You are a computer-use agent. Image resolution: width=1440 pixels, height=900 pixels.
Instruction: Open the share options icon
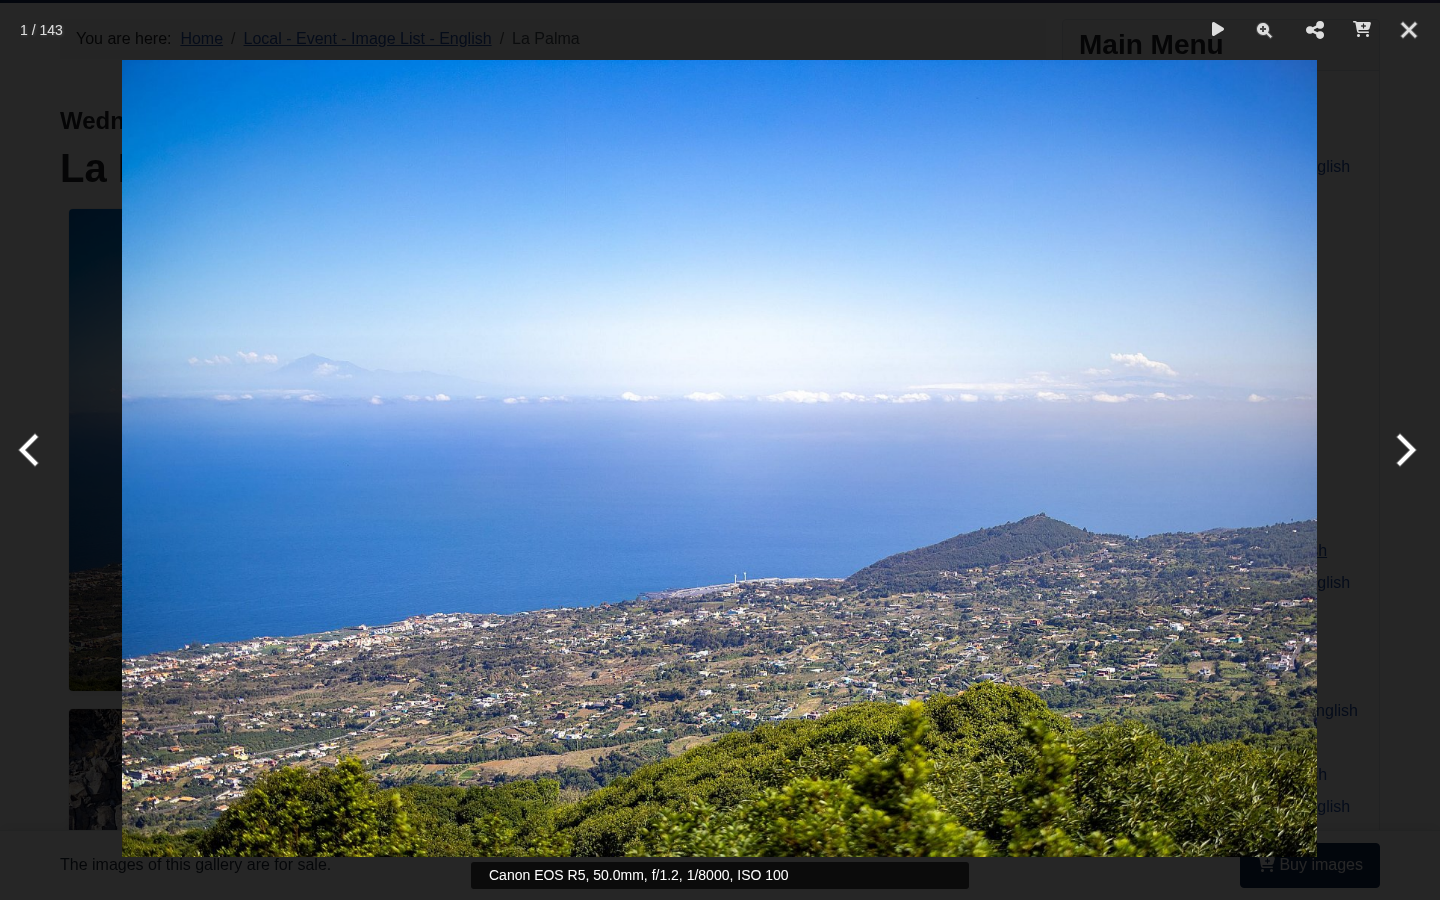pyautogui.click(x=1315, y=30)
